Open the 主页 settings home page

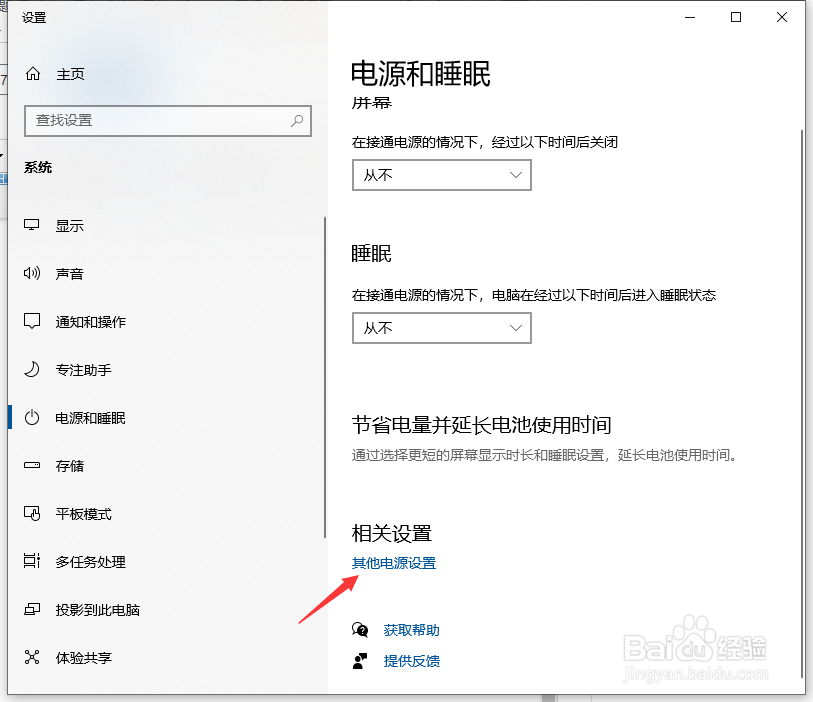[x=70, y=75]
